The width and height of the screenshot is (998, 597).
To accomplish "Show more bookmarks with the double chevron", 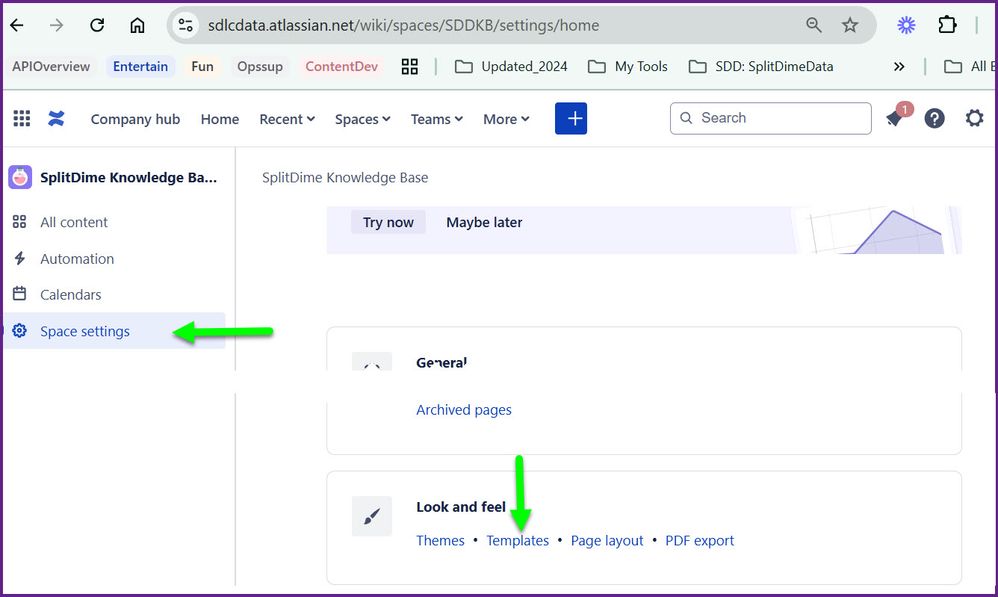I will click(x=899, y=66).
